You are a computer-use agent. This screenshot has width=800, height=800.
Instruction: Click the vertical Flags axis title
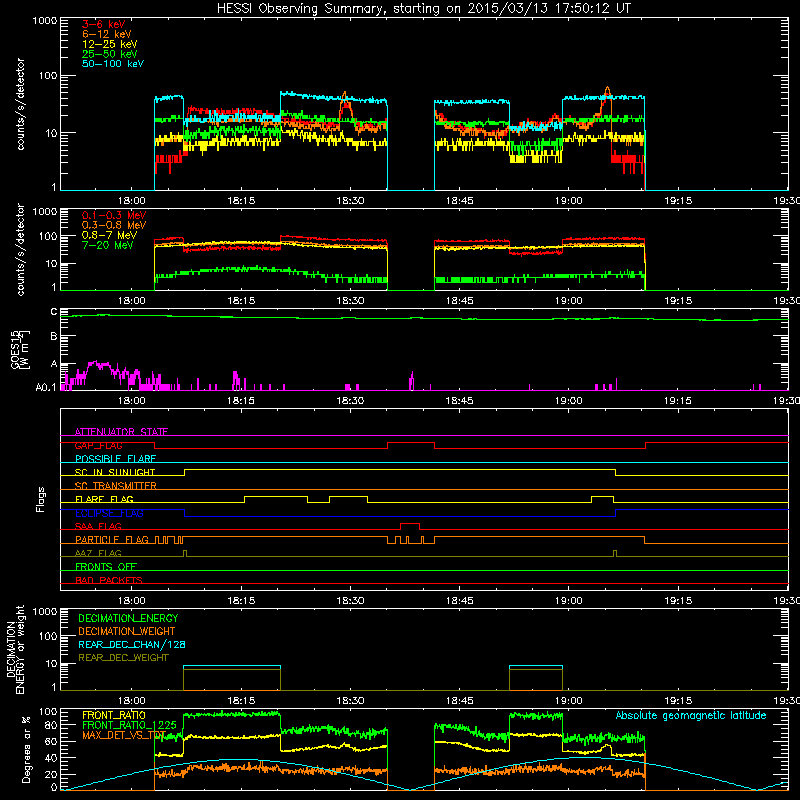tap(41, 499)
